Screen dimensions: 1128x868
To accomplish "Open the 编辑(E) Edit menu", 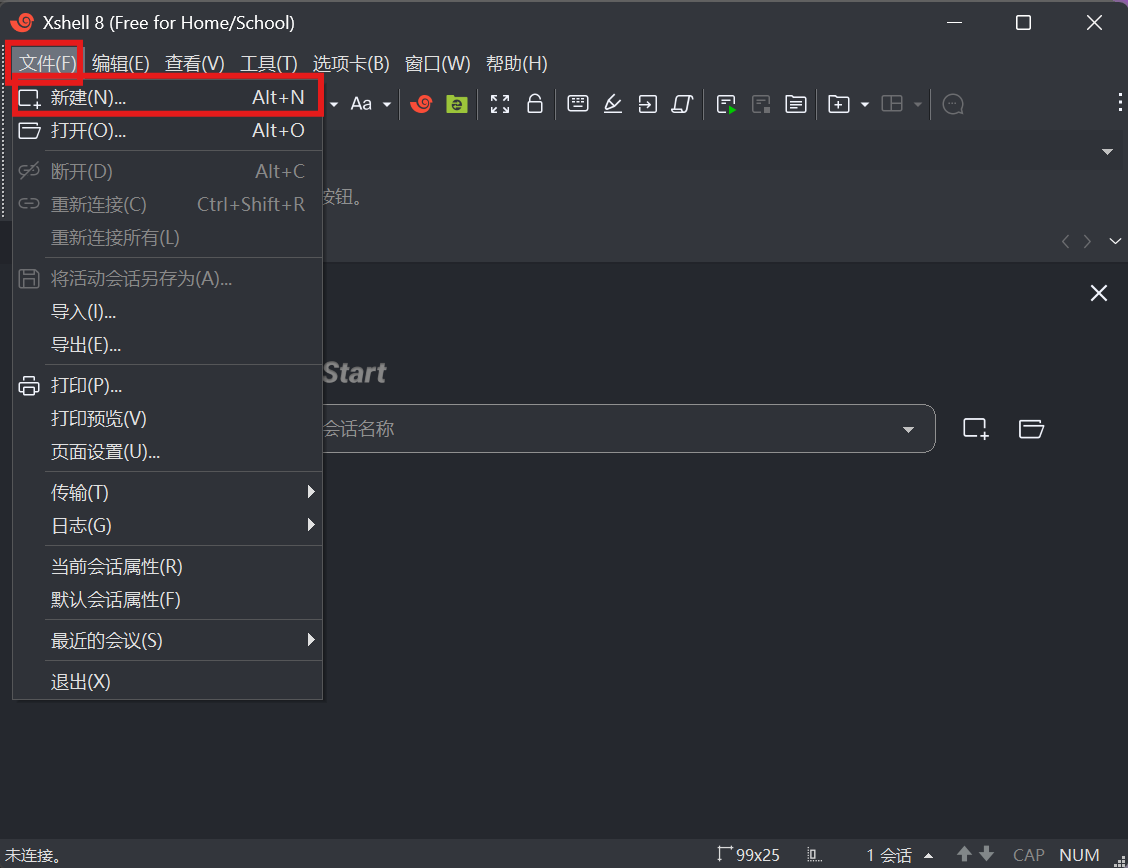I will (x=120, y=64).
